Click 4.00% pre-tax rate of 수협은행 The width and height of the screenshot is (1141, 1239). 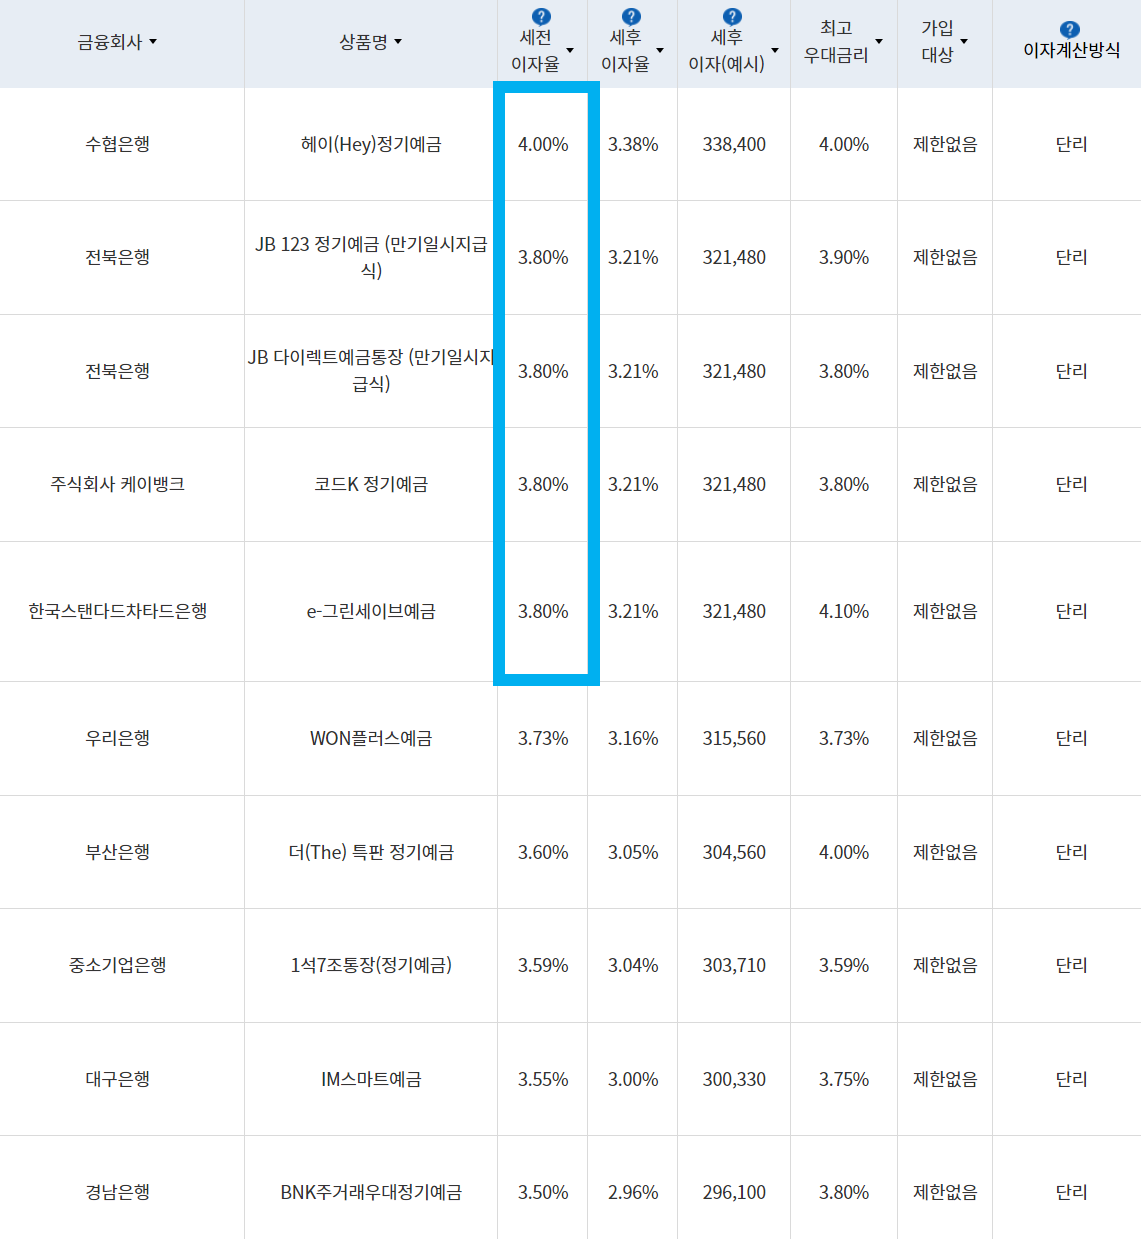click(x=543, y=144)
